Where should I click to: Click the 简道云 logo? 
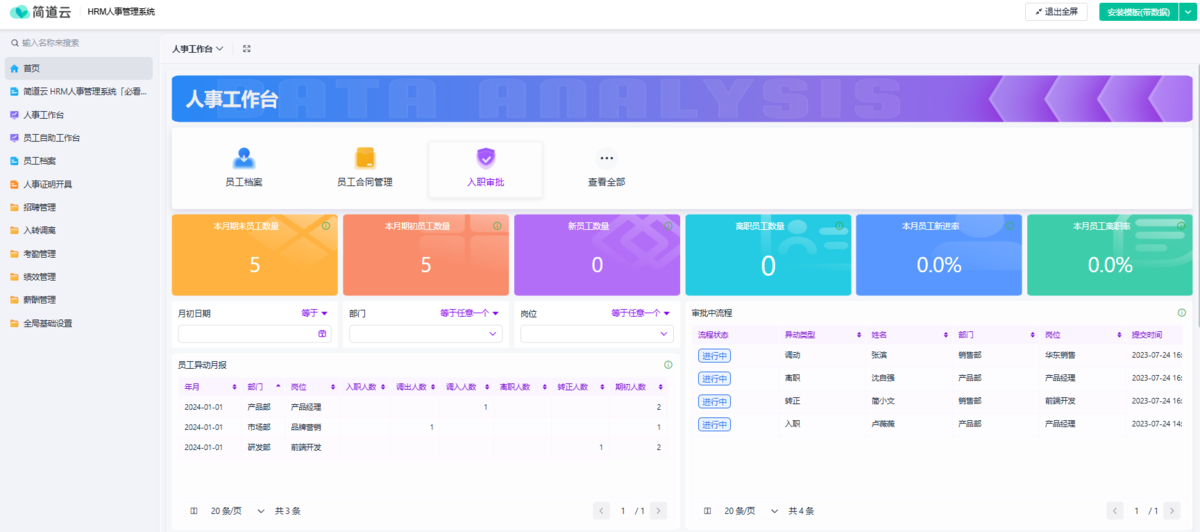(41, 12)
